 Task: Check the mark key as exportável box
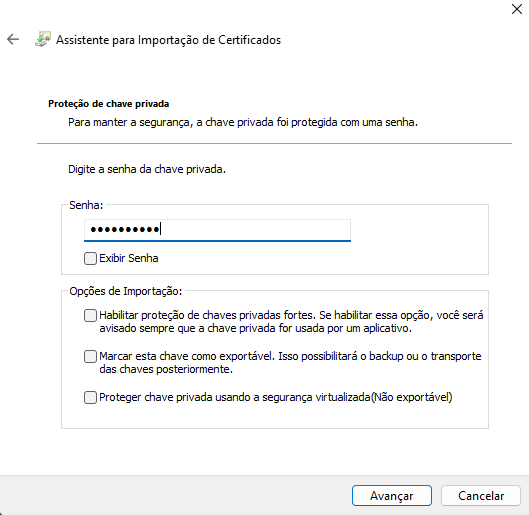click(90, 356)
